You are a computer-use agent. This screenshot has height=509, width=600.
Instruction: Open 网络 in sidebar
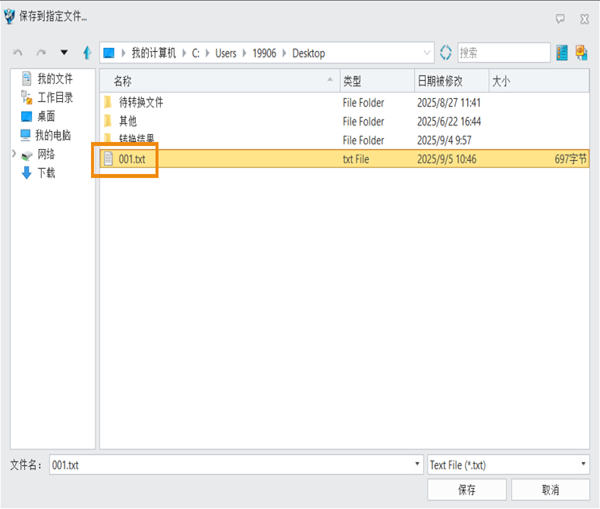pos(46,154)
